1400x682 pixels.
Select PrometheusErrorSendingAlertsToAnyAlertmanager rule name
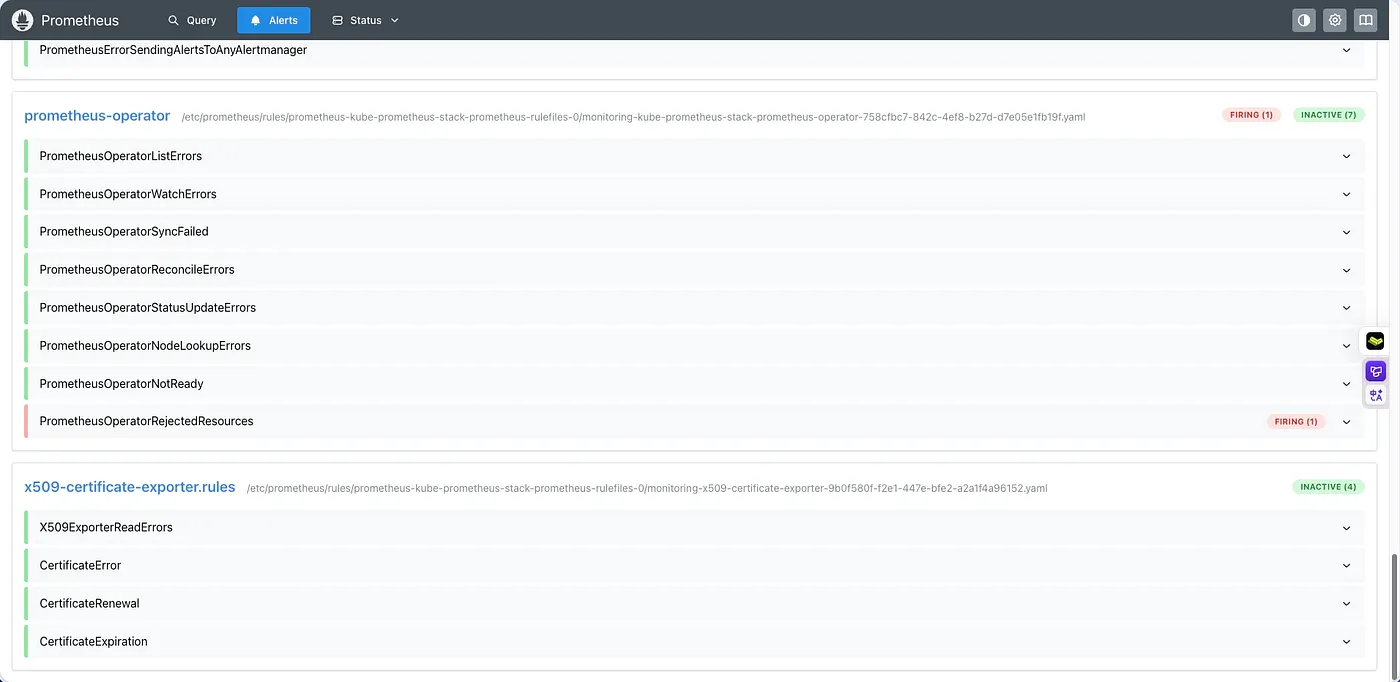(x=173, y=50)
